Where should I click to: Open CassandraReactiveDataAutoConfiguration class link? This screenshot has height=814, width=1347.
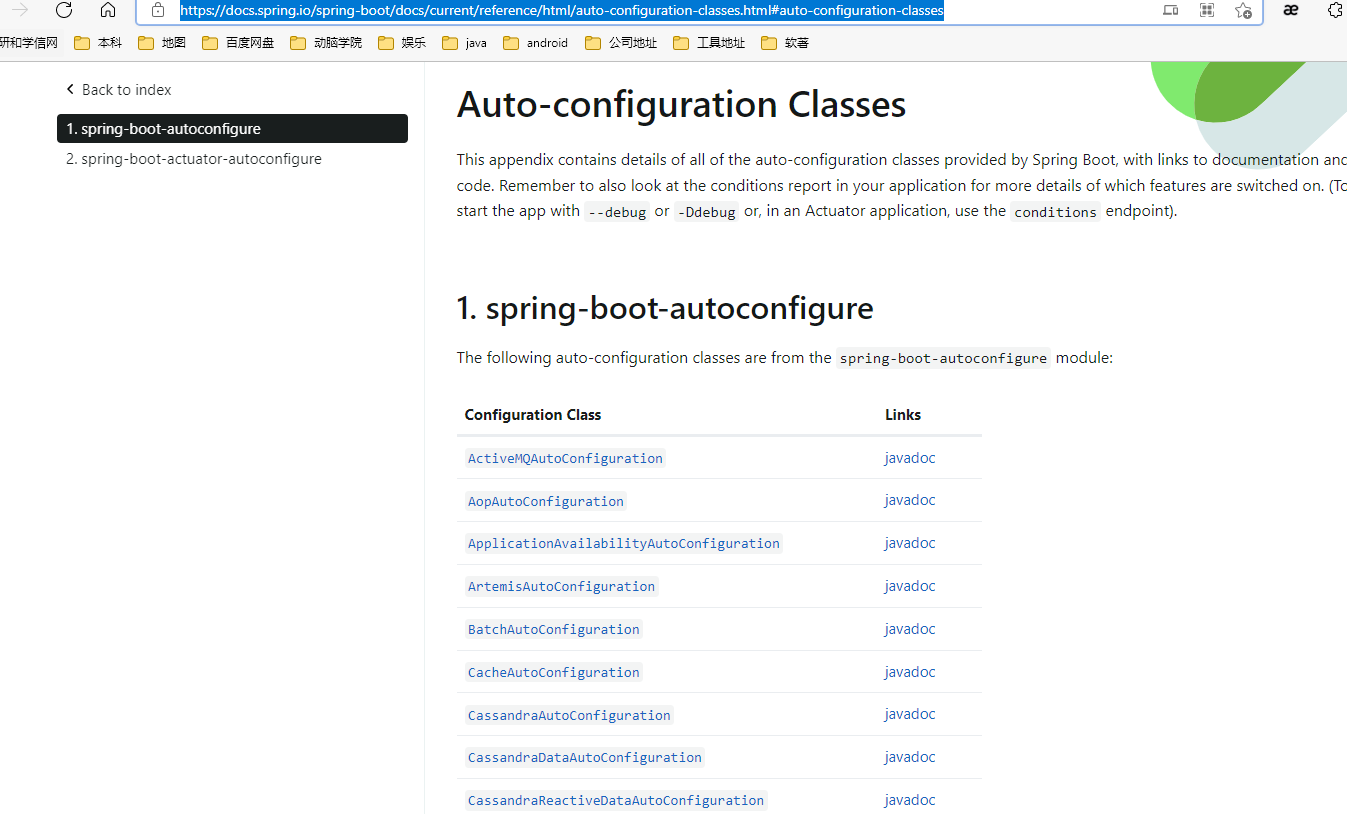tap(616, 801)
